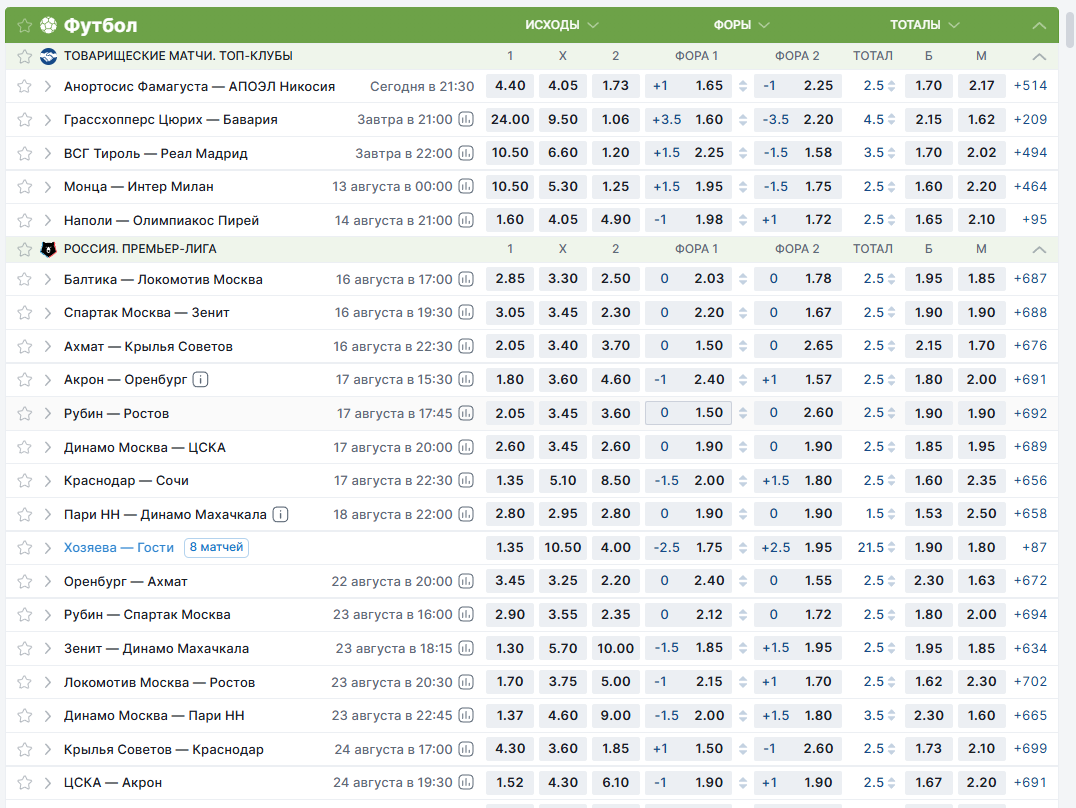Expand the Наполи — Олимпиакос row chevron
Screen dimensions: 1076x808
pyautogui.click(x=47, y=220)
